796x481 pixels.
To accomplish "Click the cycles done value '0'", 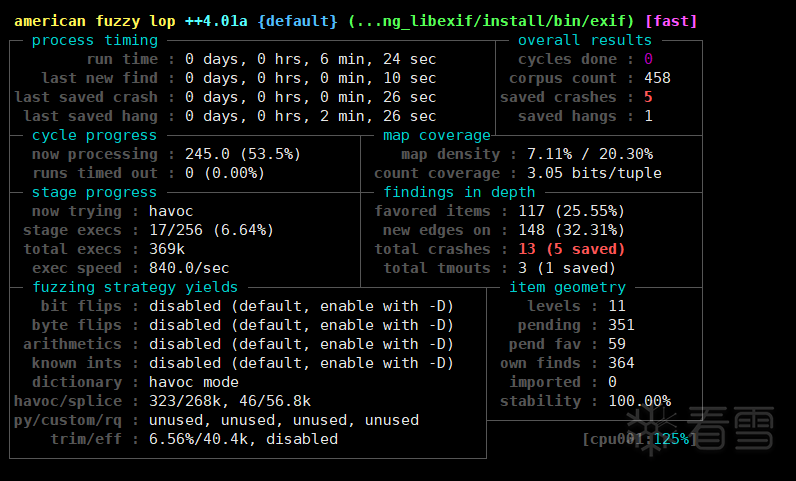I will [648, 59].
